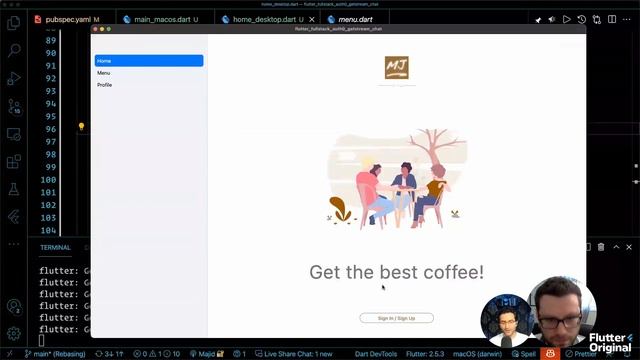Open Dart DevTools from status bar
This screenshot has width=640, height=360.
[376, 354]
